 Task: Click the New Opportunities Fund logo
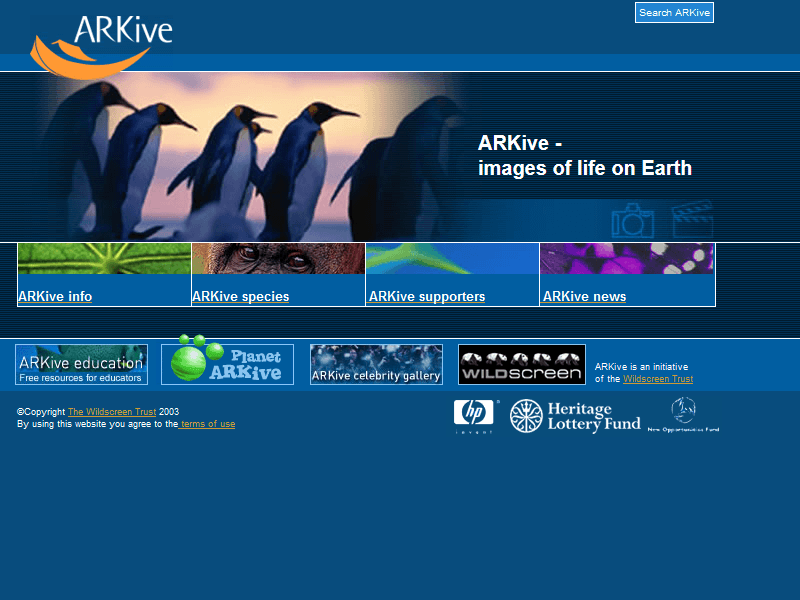[x=683, y=415]
